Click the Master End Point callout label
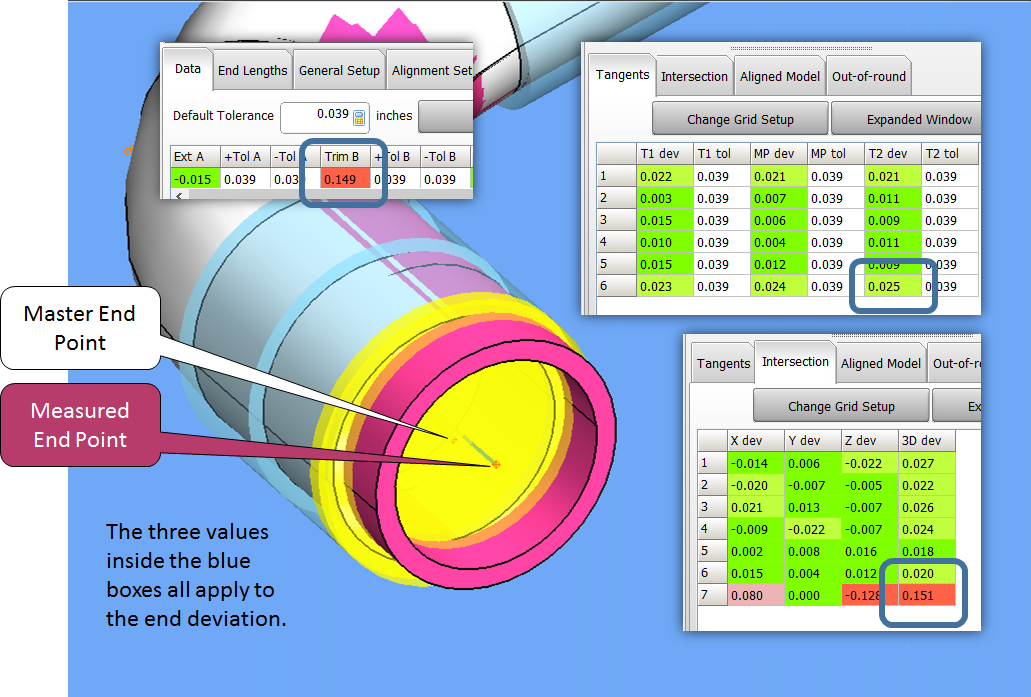This screenshot has width=1031, height=697. click(80, 328)
